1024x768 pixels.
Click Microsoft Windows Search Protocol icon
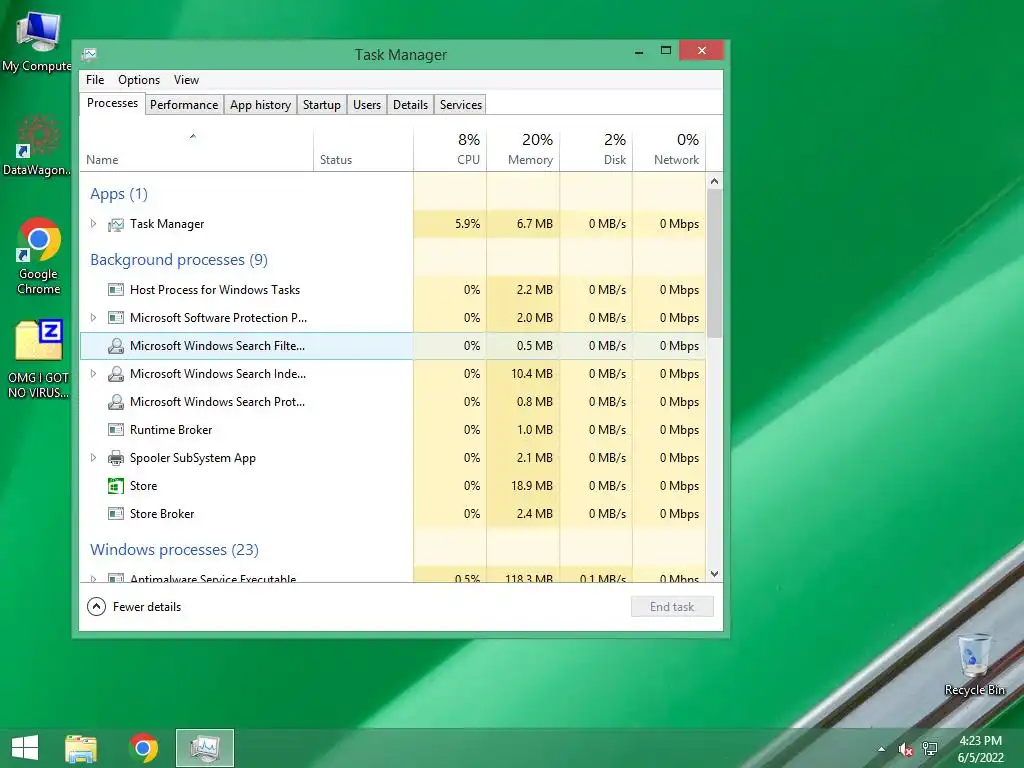click(116, 402)
